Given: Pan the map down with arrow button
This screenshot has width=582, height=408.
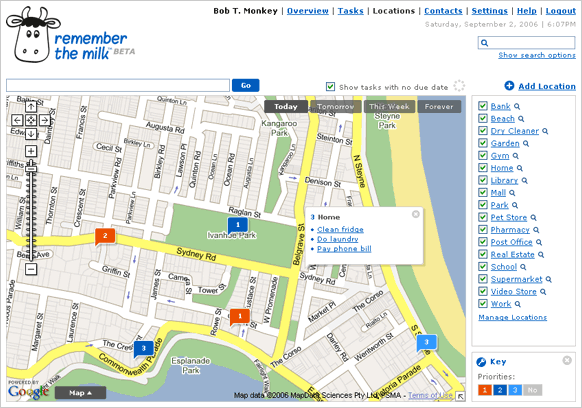Looking at the screenshot, I should 31,134.
